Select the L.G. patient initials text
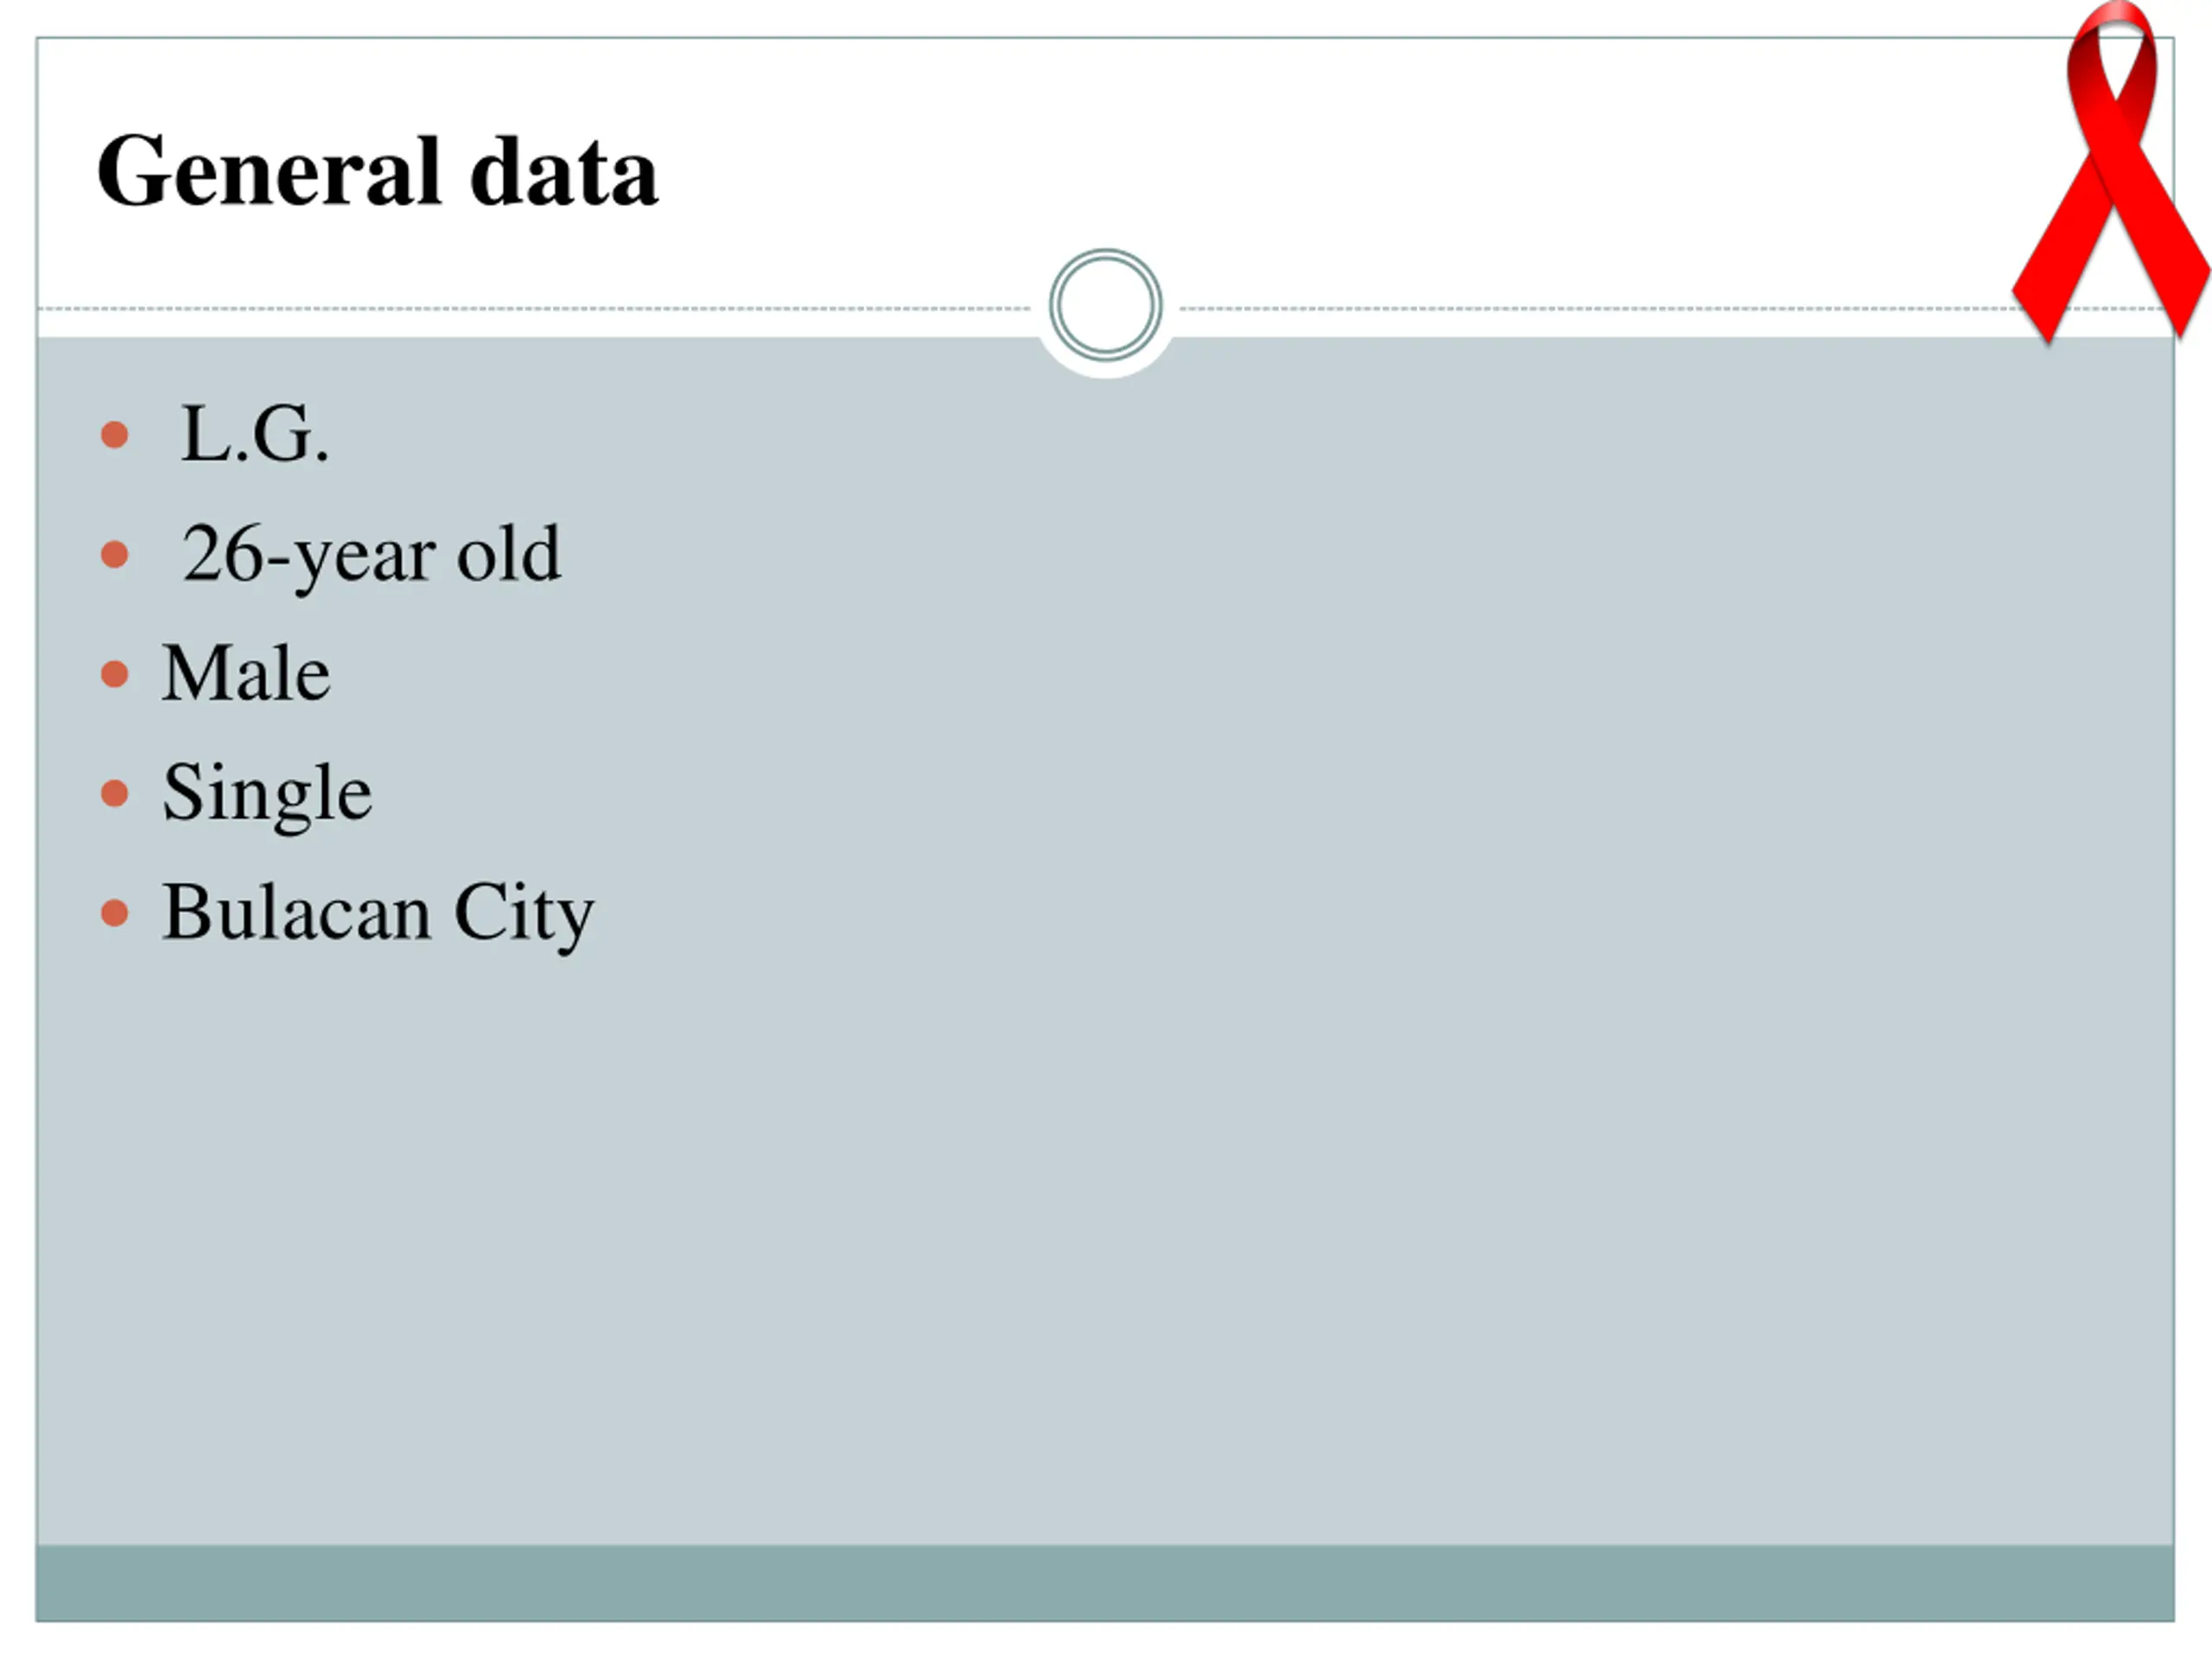 click(255, 435)
